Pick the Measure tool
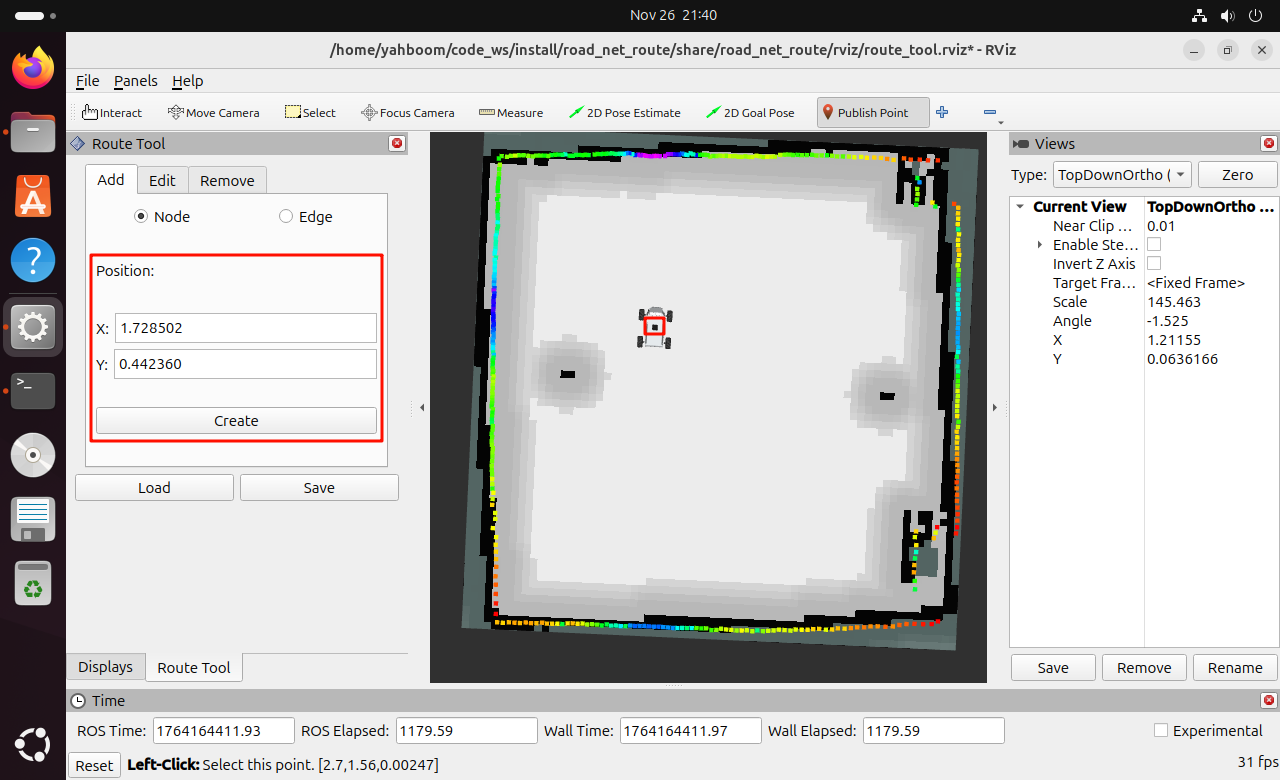This screenshot has height=780, width=1280. [x=510, y=113]
